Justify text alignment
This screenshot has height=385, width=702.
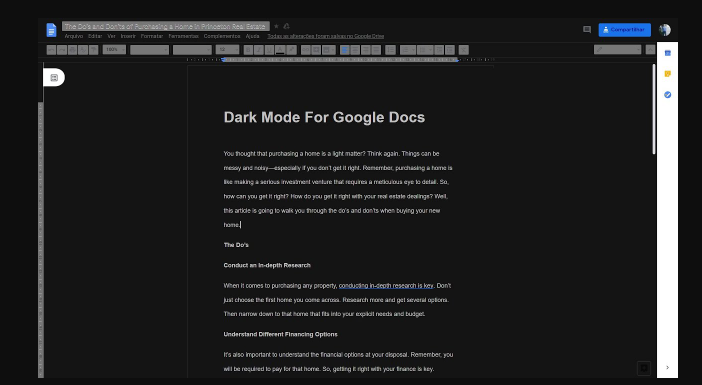(x=376, y=50)
